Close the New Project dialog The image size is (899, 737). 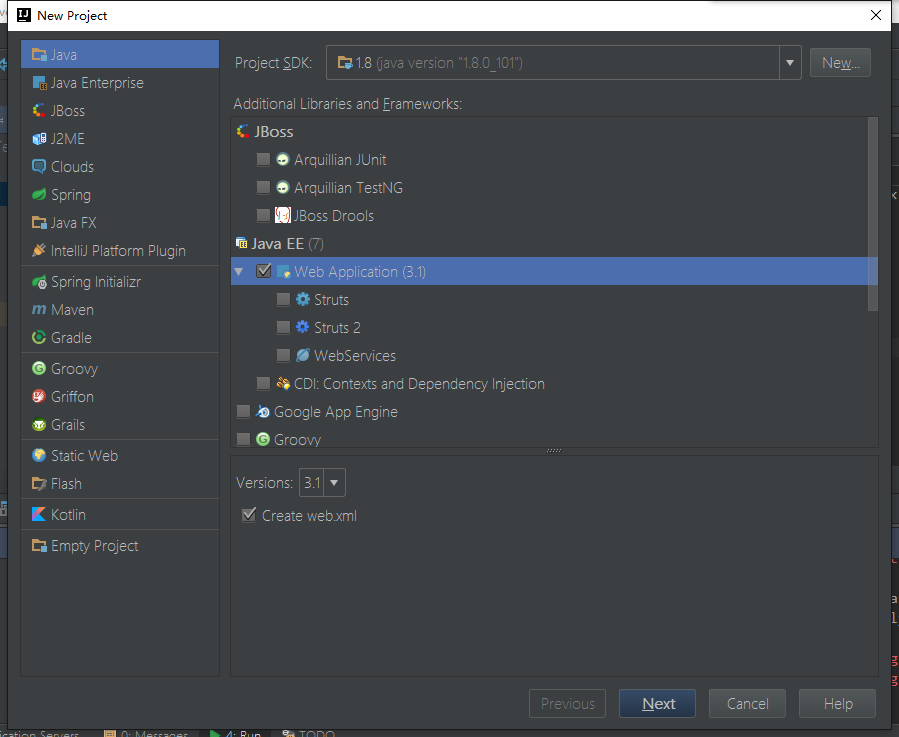pyautogui.click(x=875, y=15)
